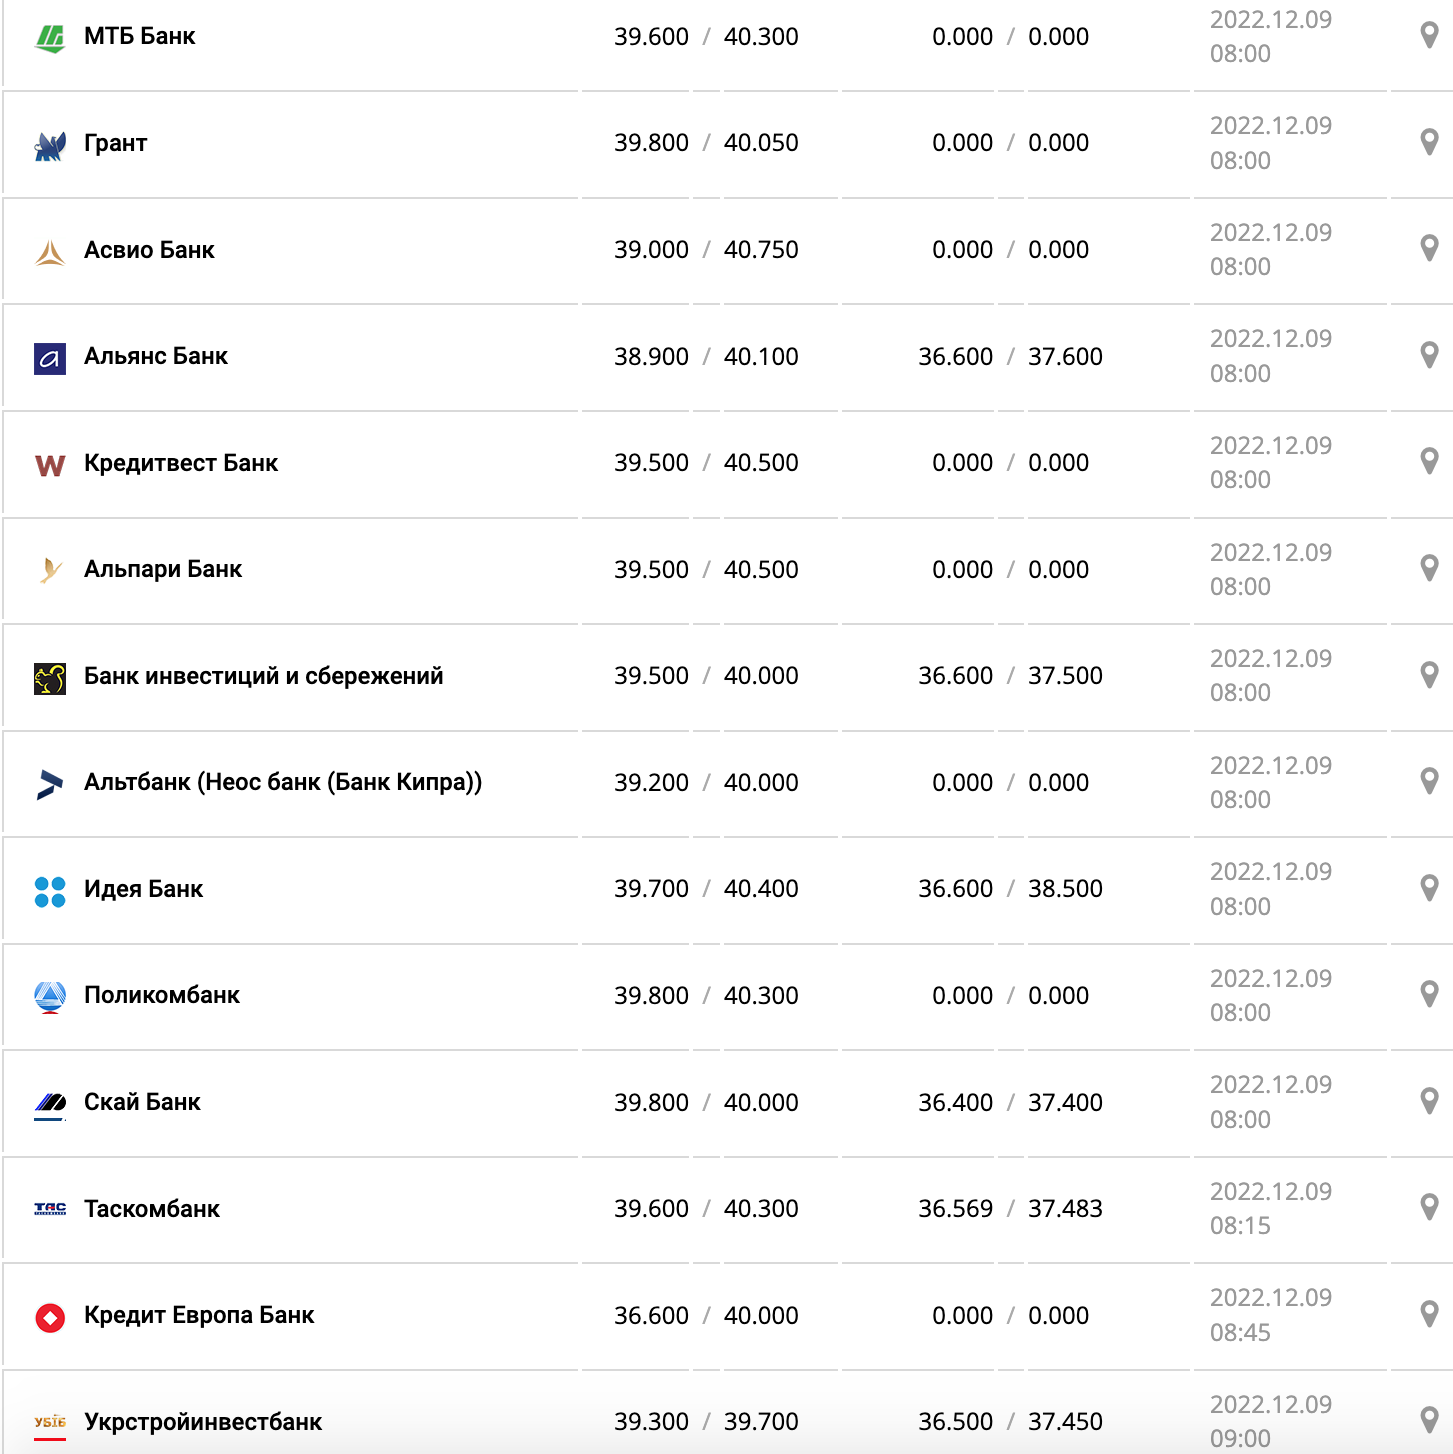Click Идея Банк rate 36.600 / 38.500
This screenshot has height=1454, width=1453.
tap(1010, 889)
